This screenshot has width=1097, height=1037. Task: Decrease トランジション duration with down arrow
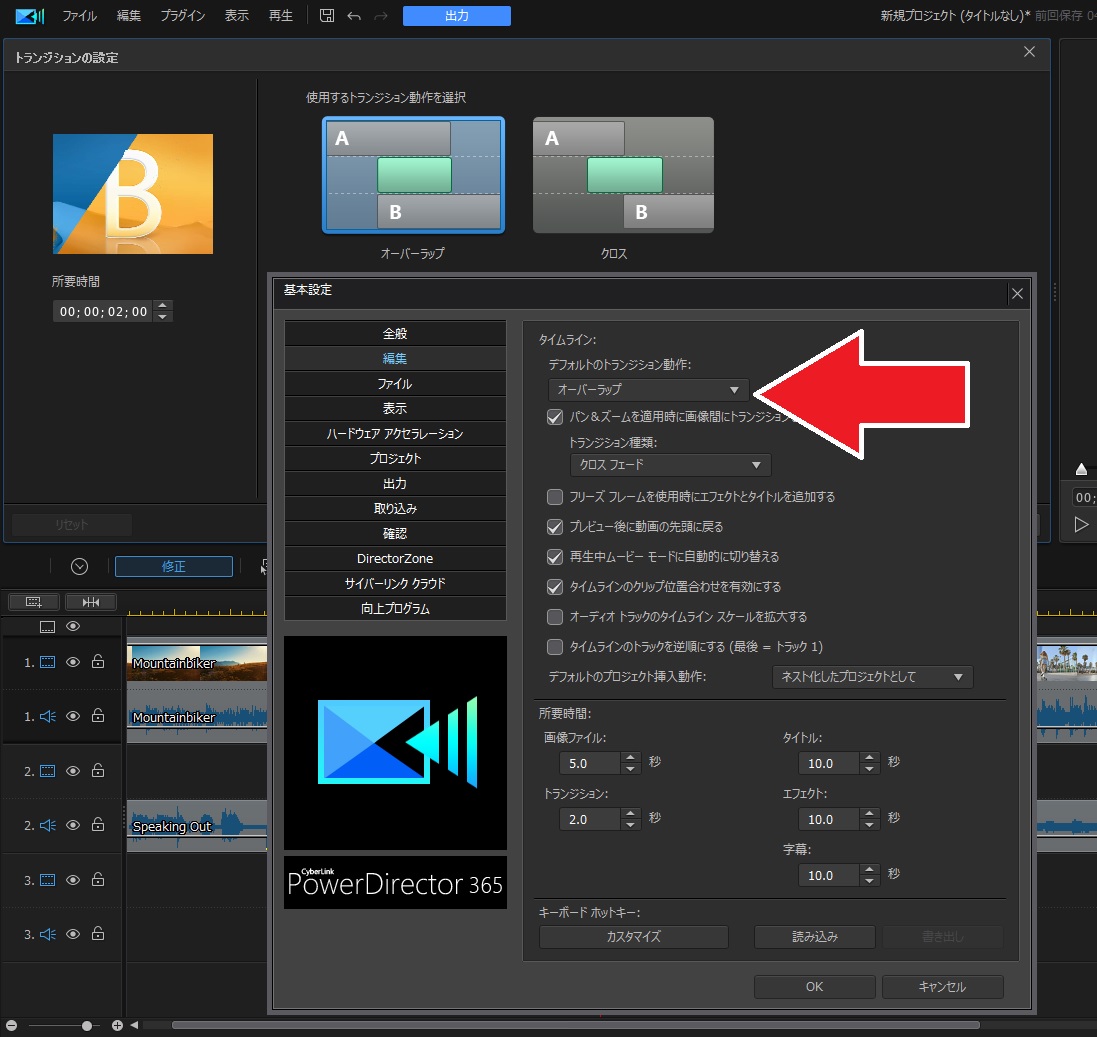click(630, 825)
